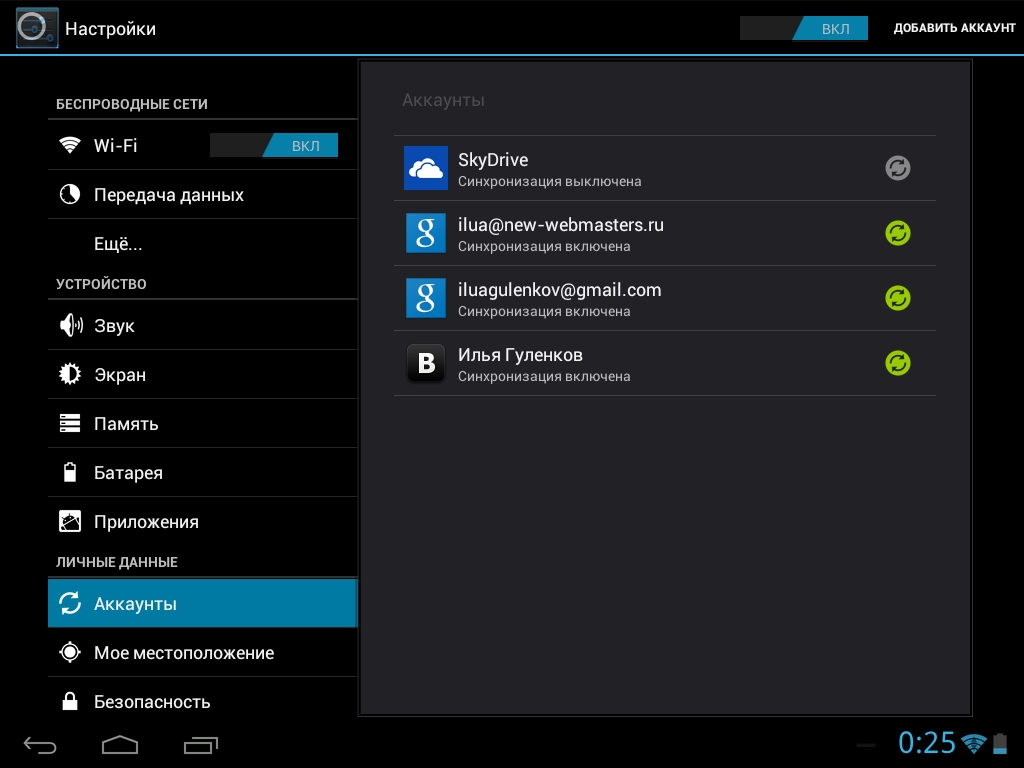Image resolution: width=1024 pixels, height=768 pixels.
Task: Open the Батарея settings section
Action: pos(128,473)
